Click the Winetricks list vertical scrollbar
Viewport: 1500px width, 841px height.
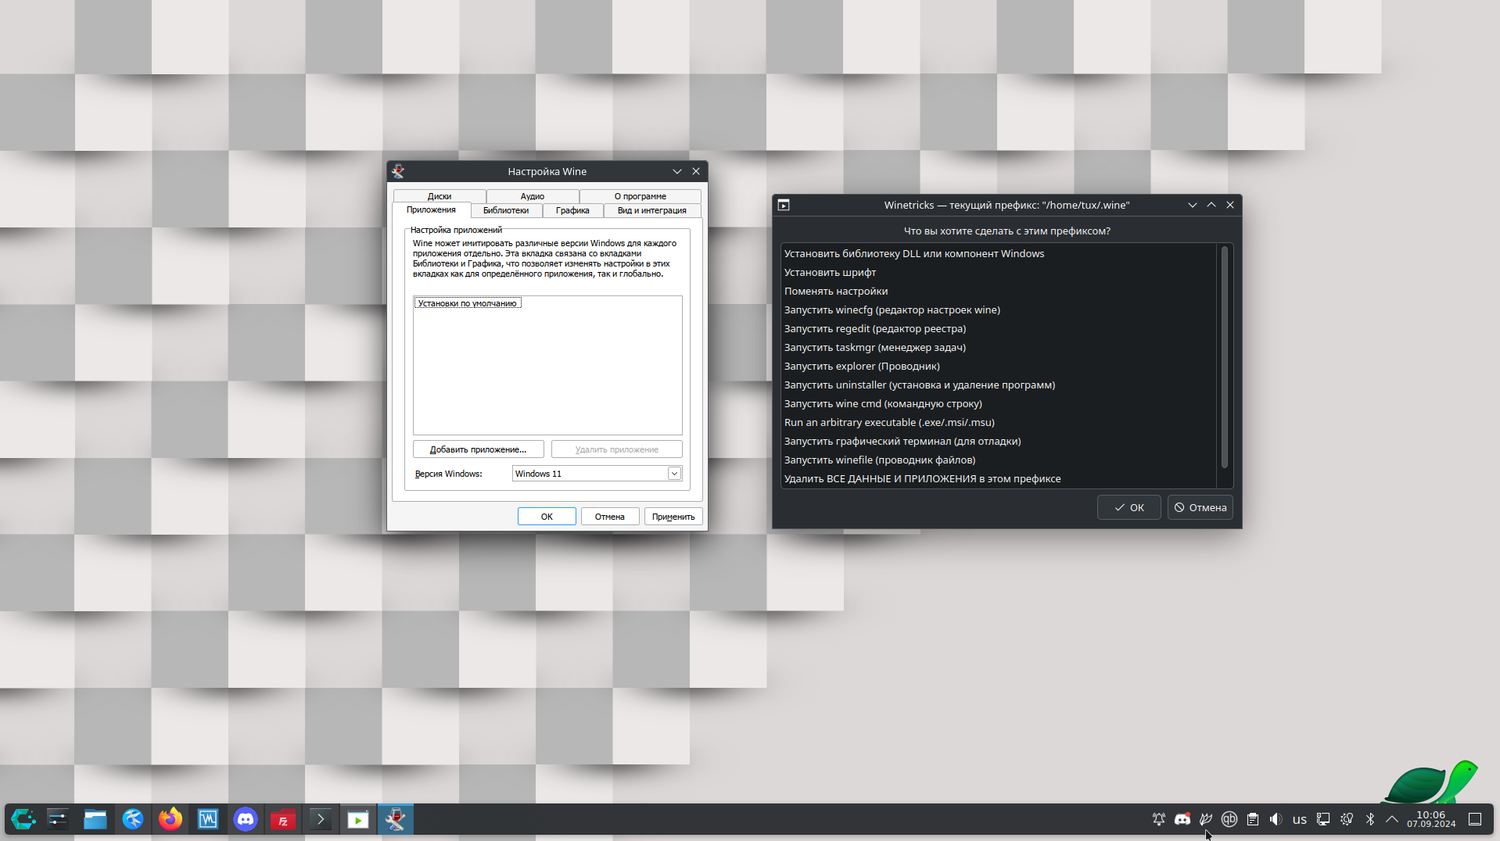(1225, 356)
